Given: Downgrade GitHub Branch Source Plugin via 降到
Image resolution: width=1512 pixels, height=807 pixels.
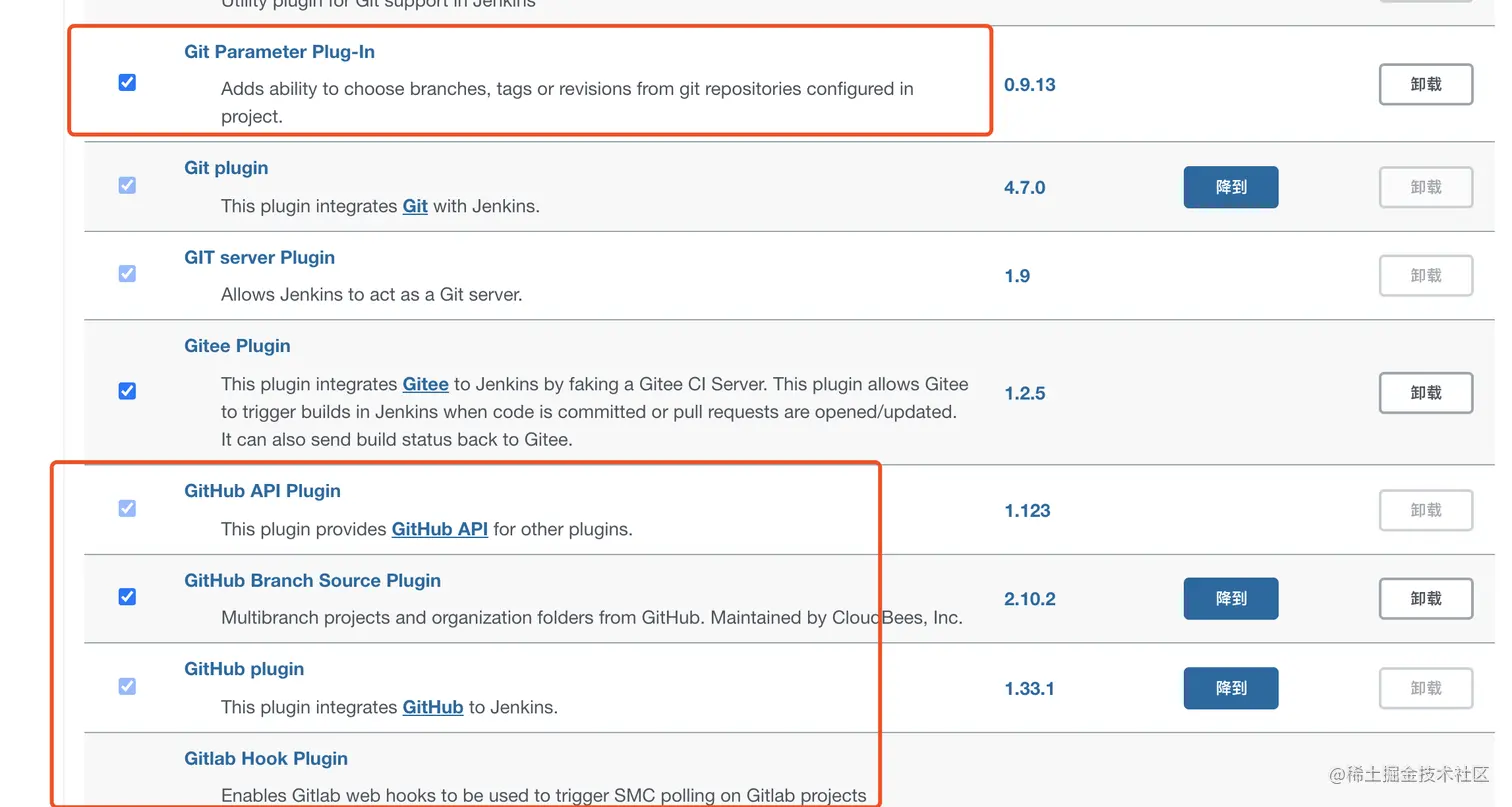Looking at the screenshot, I should pos(1231,598).
